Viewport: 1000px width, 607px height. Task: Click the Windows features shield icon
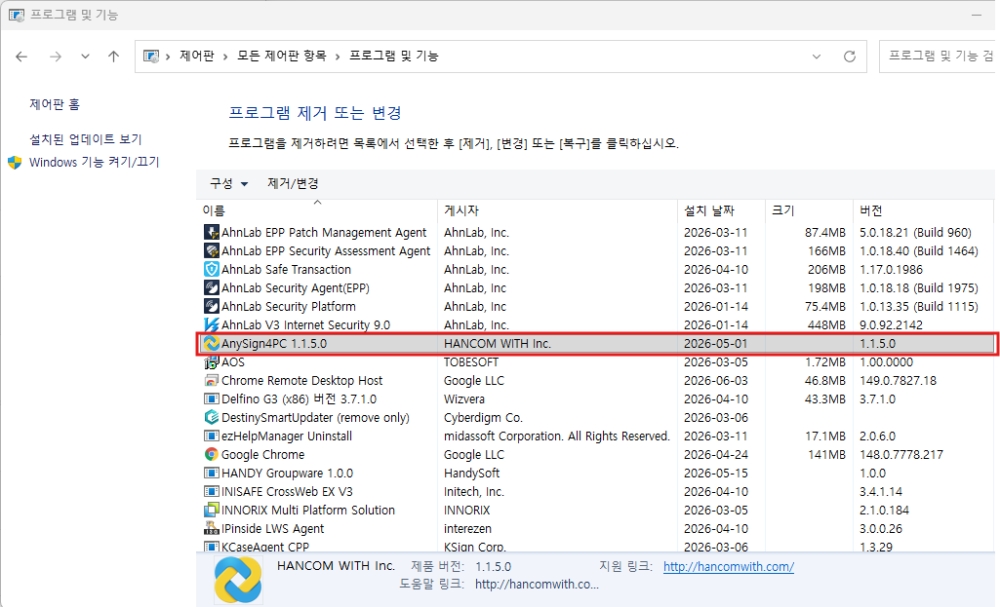coord(15,163)
